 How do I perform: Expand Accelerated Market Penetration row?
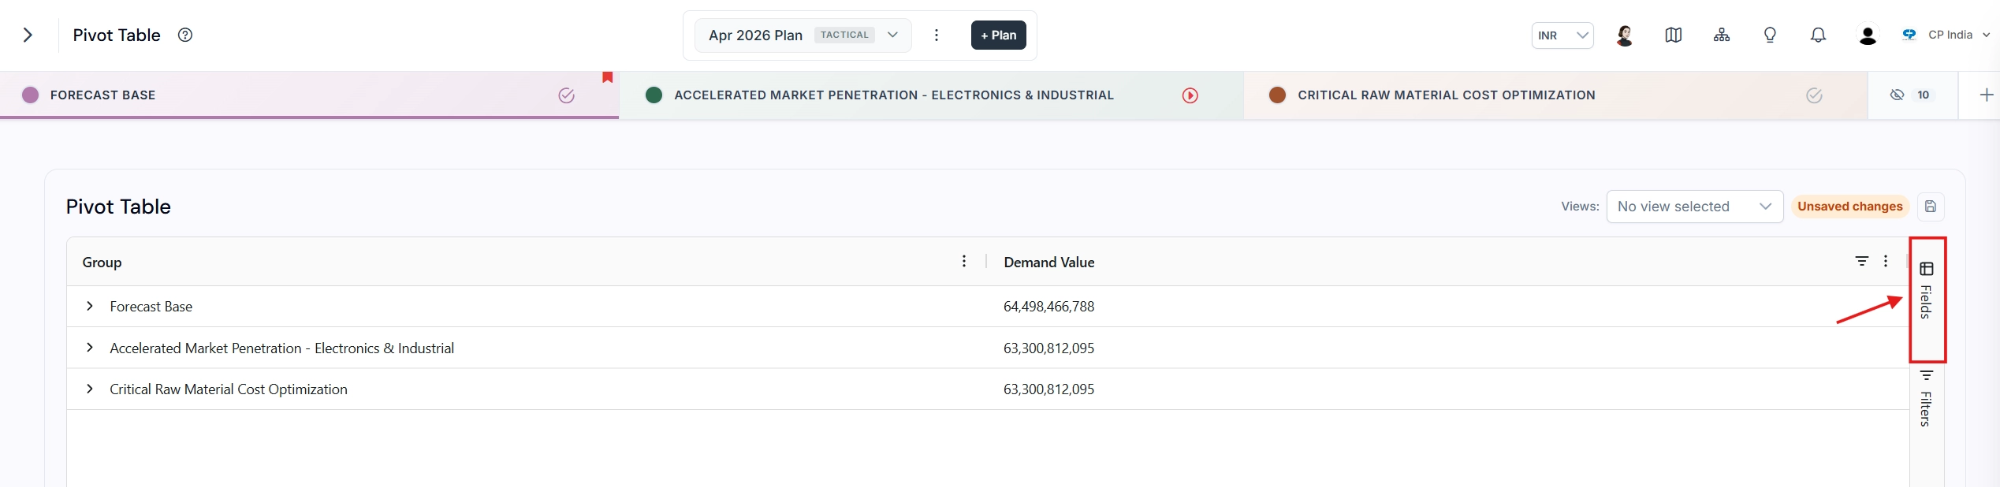(x=90, y=348)
